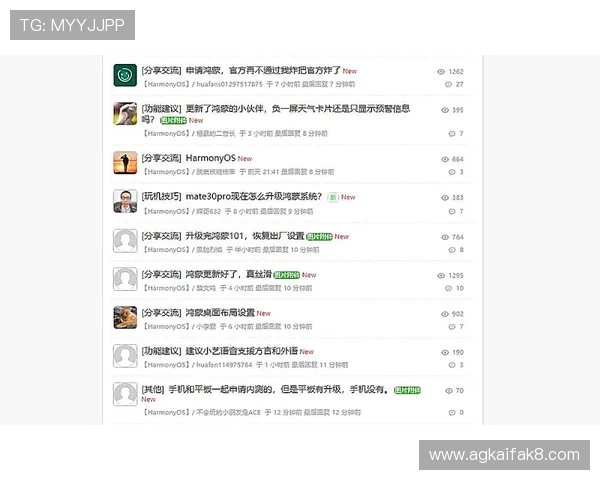This screenshot has width=600, height=480.
Task: Click reply bubble icon on HarmonyOS titled thread
Action: pyautogui.click(x=452, y=172)
